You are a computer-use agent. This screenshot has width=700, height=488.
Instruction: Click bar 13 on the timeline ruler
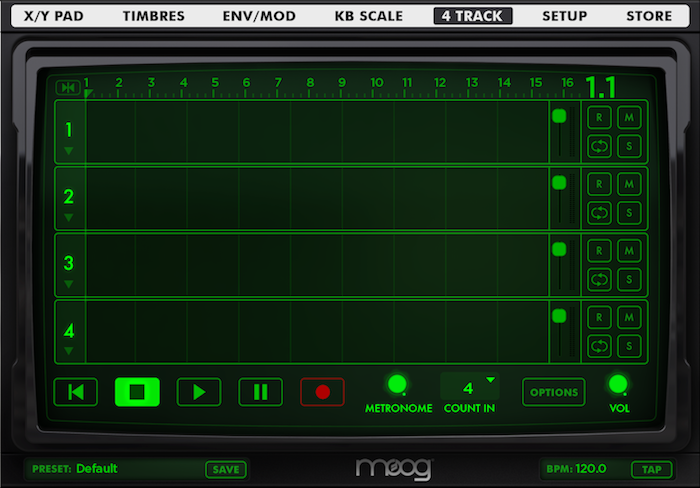pos(472,83)
